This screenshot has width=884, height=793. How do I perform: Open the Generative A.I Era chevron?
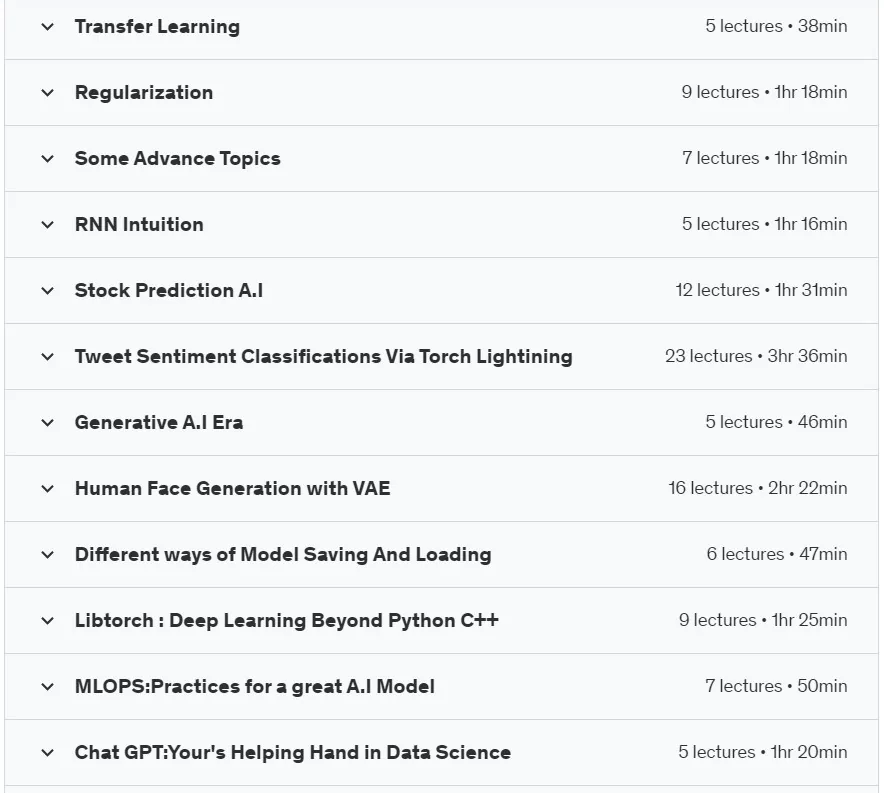[48, 422]
